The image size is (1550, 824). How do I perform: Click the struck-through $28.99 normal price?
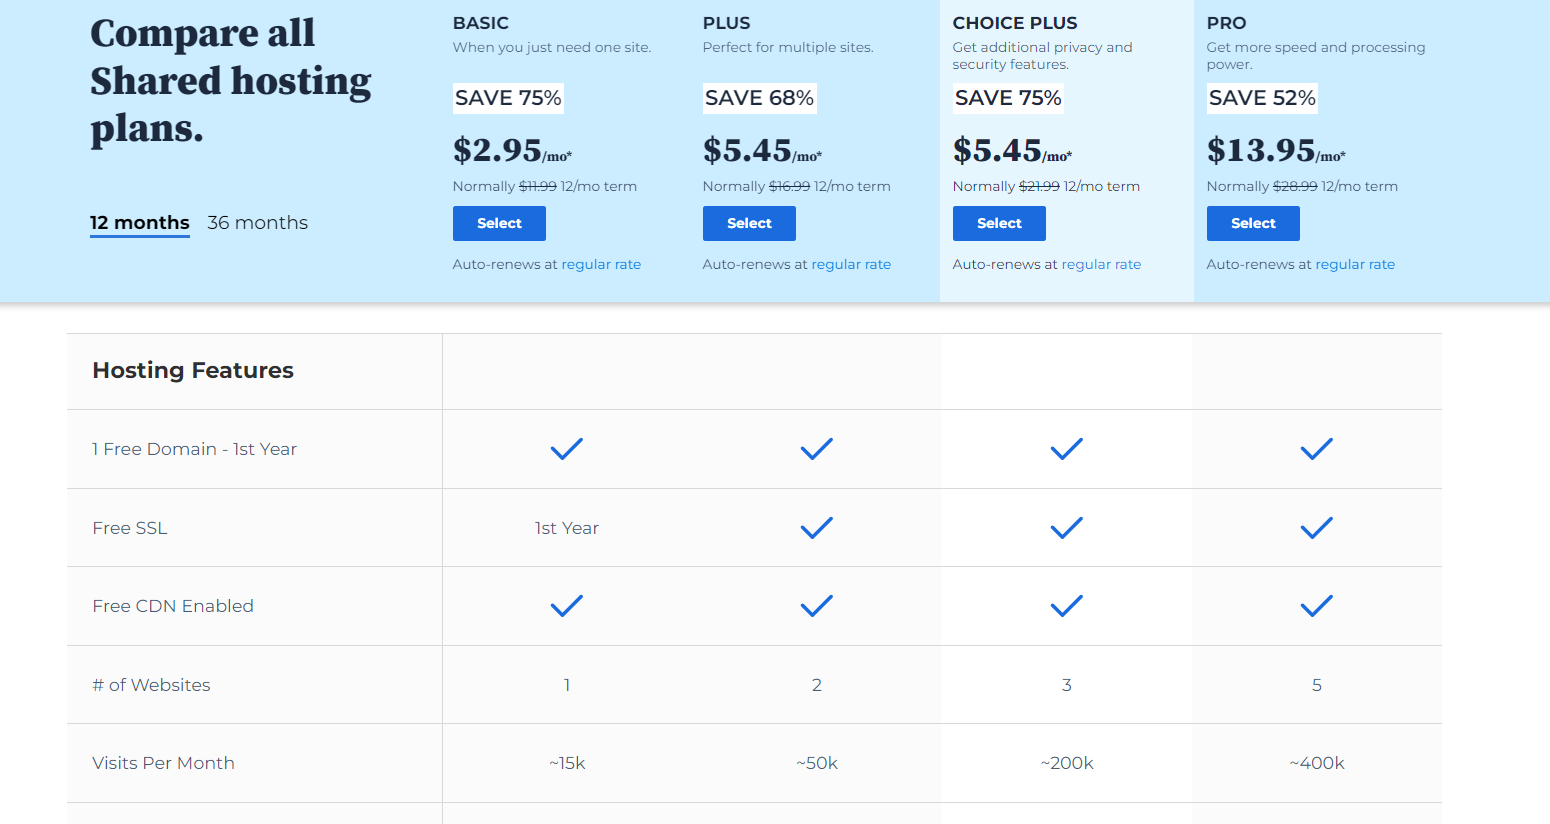tap(1295, 186)
